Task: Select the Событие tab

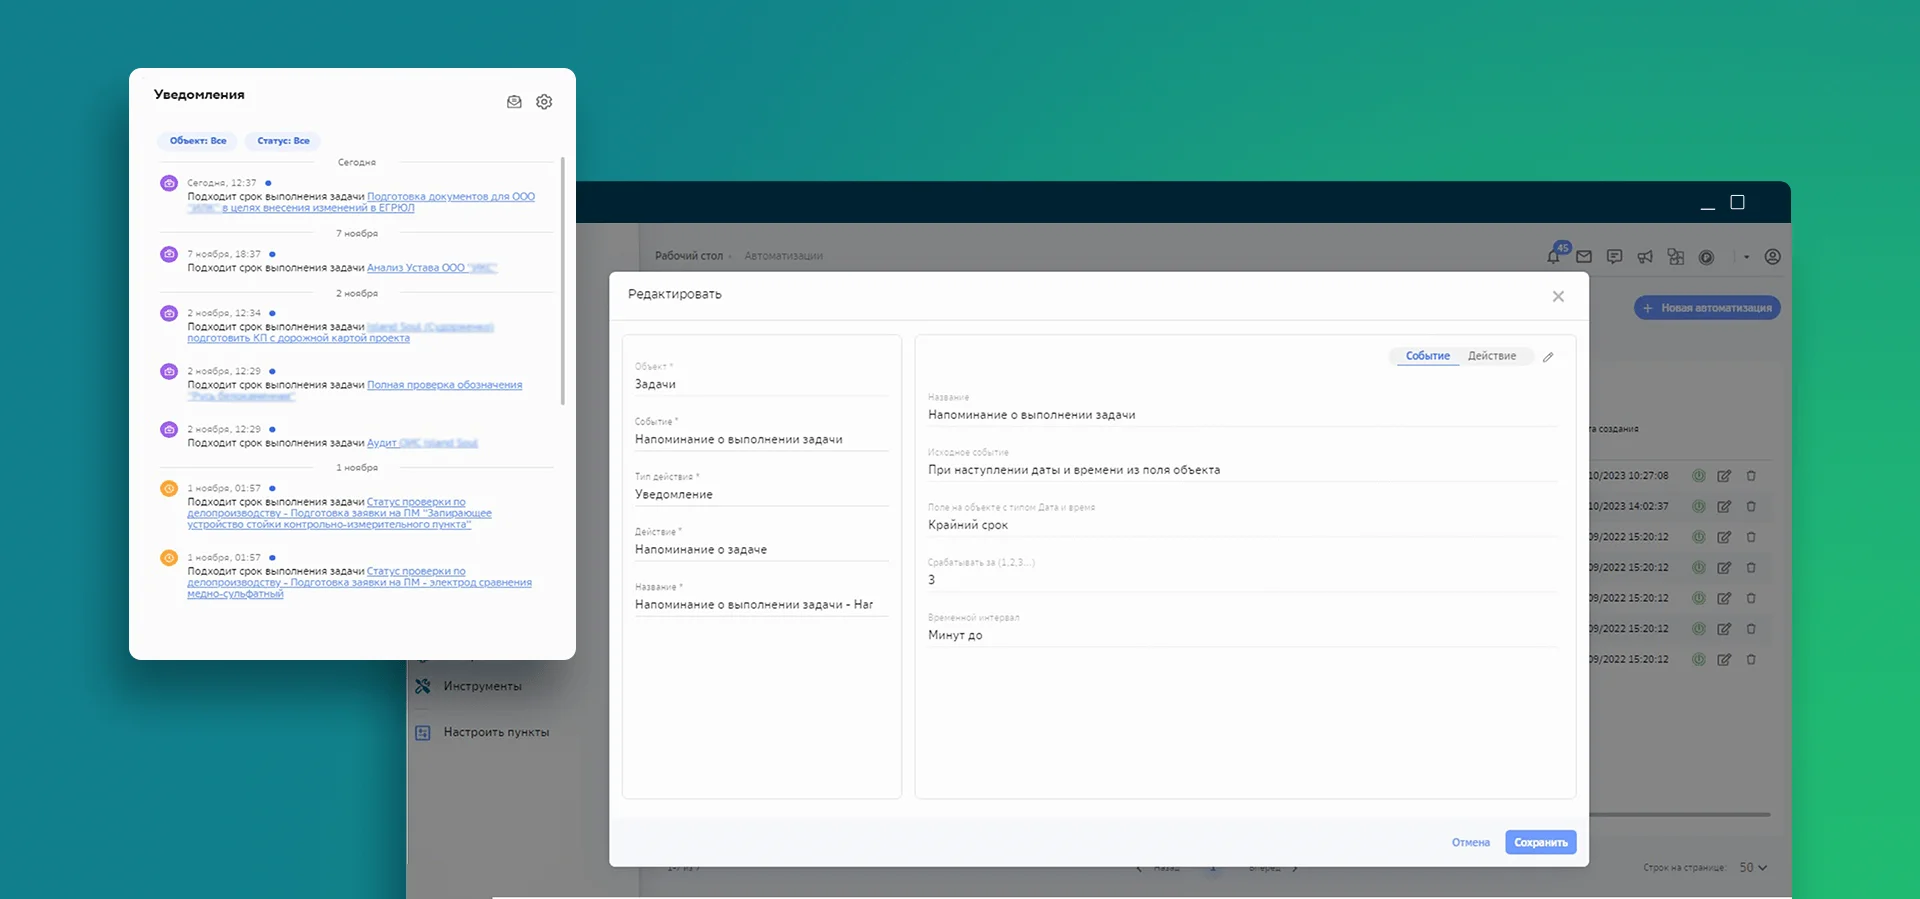Action: coord(1427,356)
